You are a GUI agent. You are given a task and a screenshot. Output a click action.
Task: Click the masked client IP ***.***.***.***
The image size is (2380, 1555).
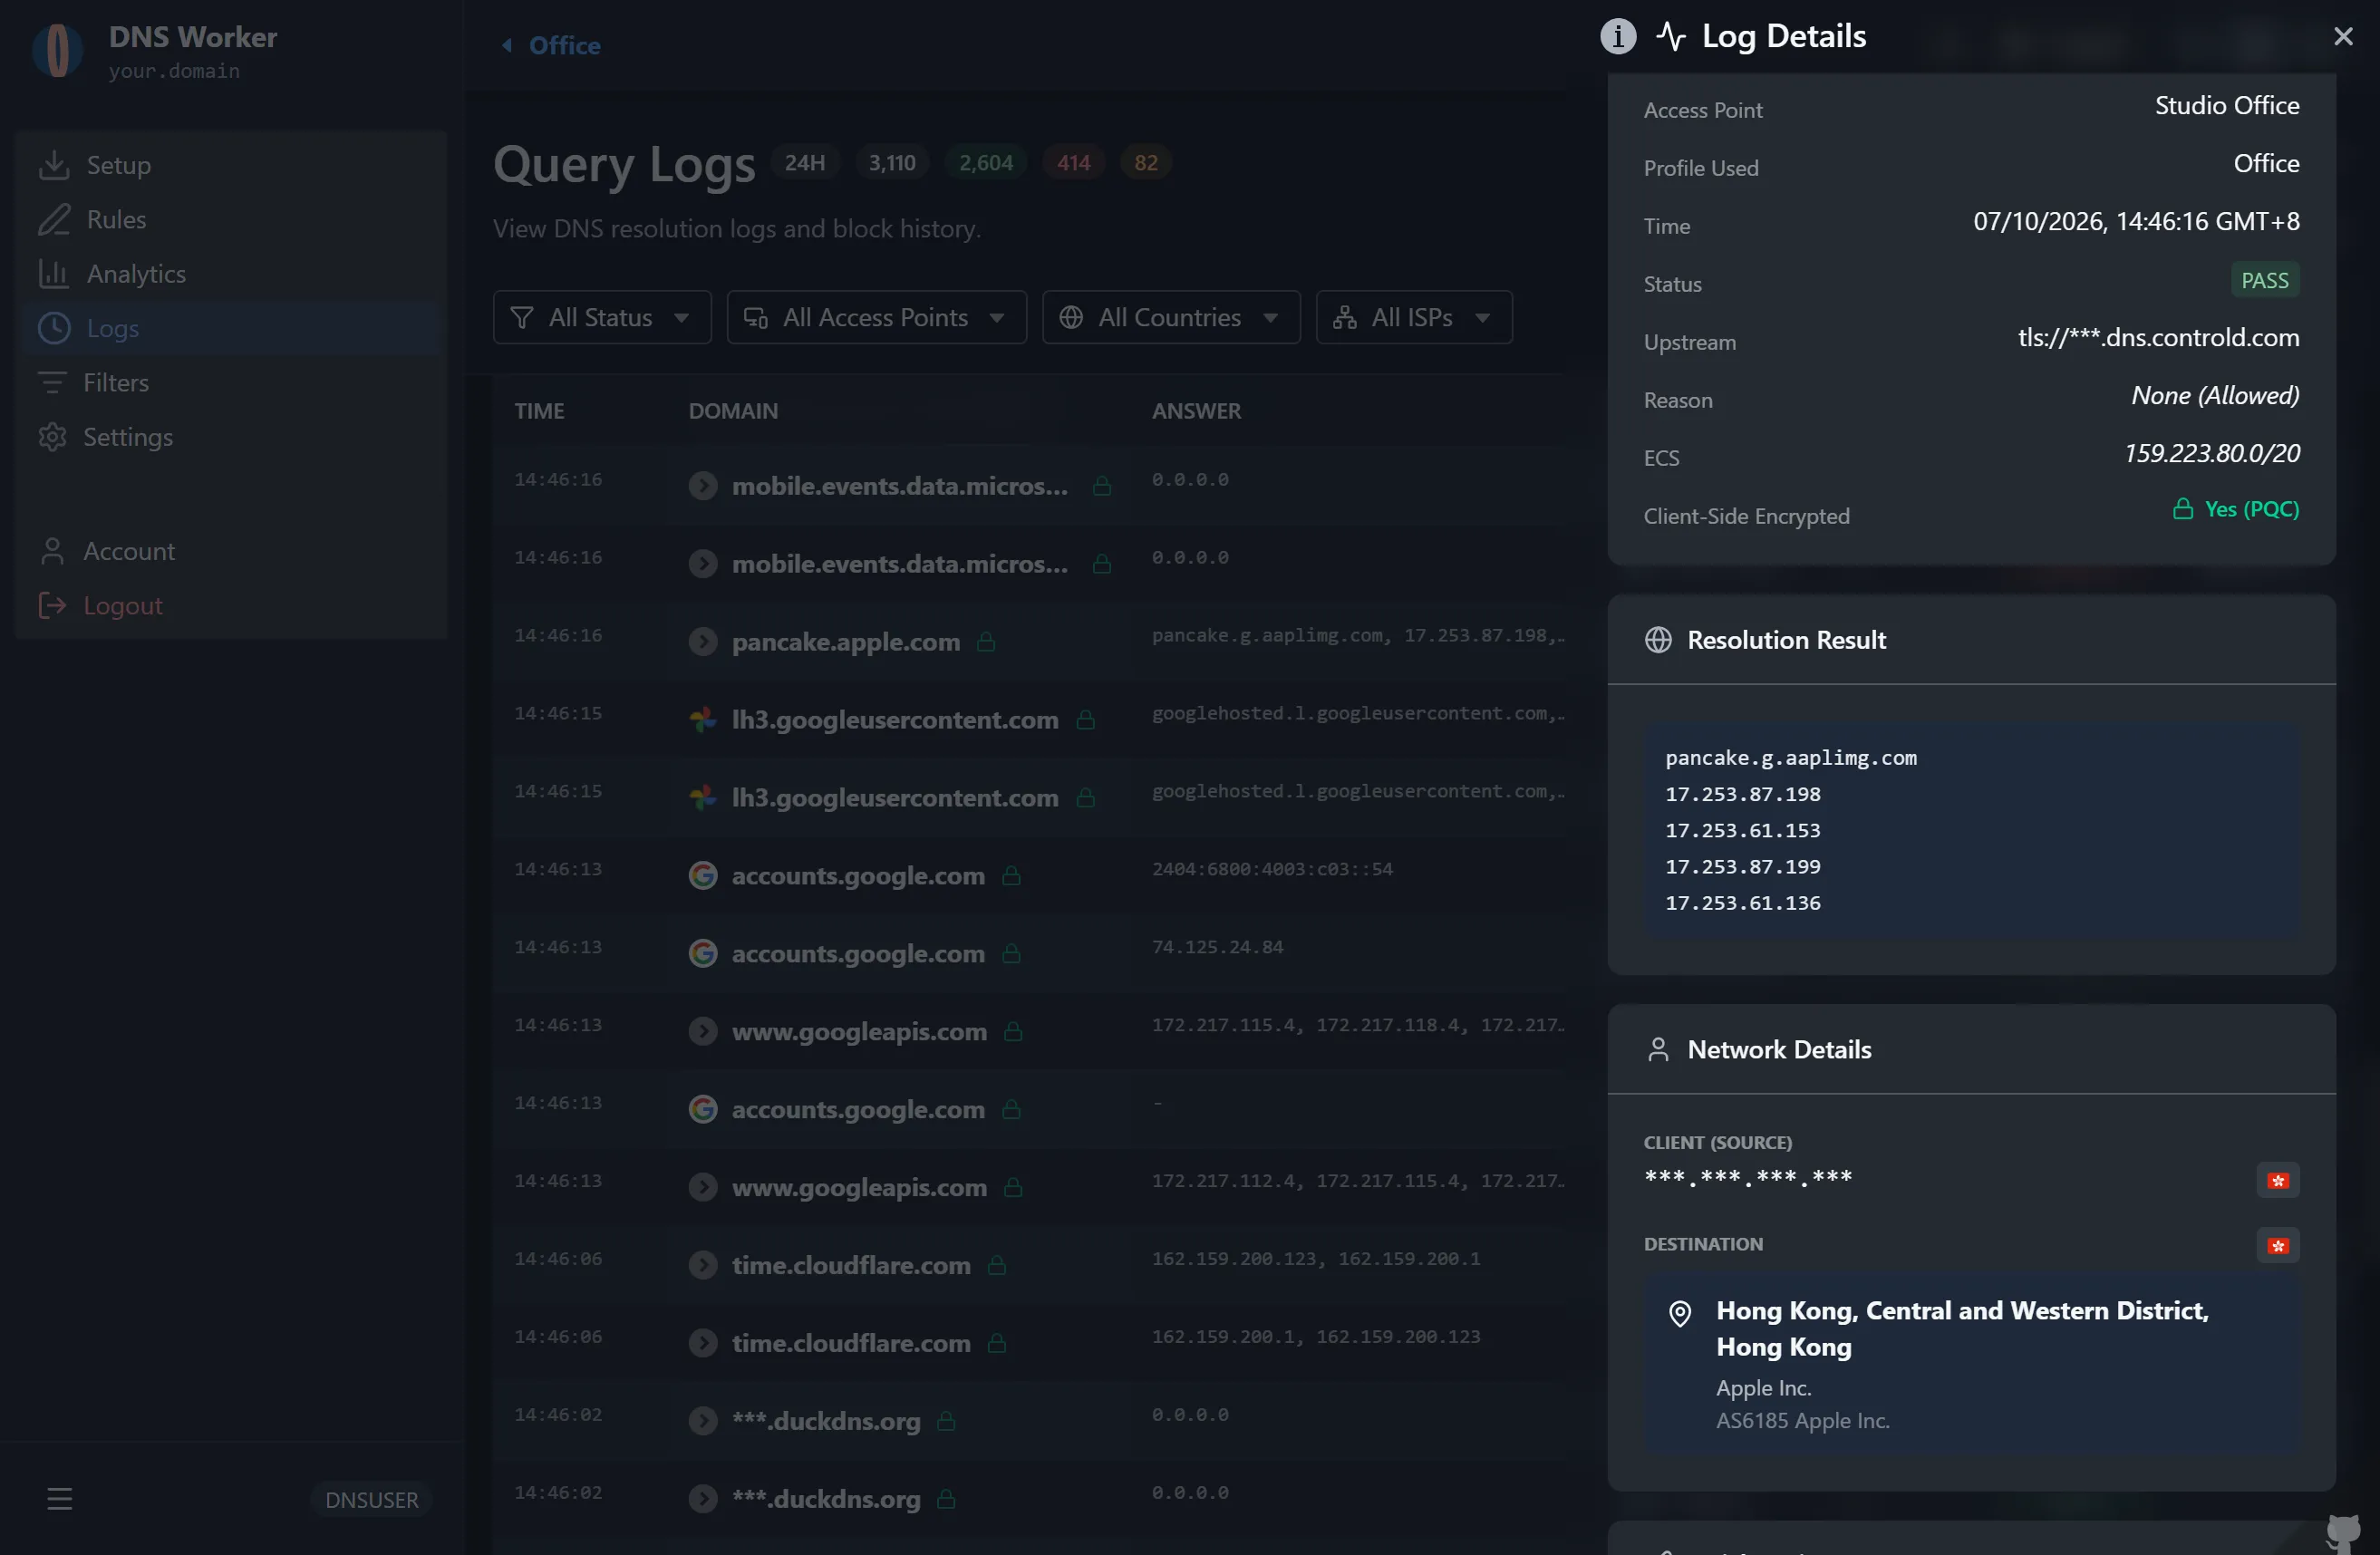coord(1748,1178)
